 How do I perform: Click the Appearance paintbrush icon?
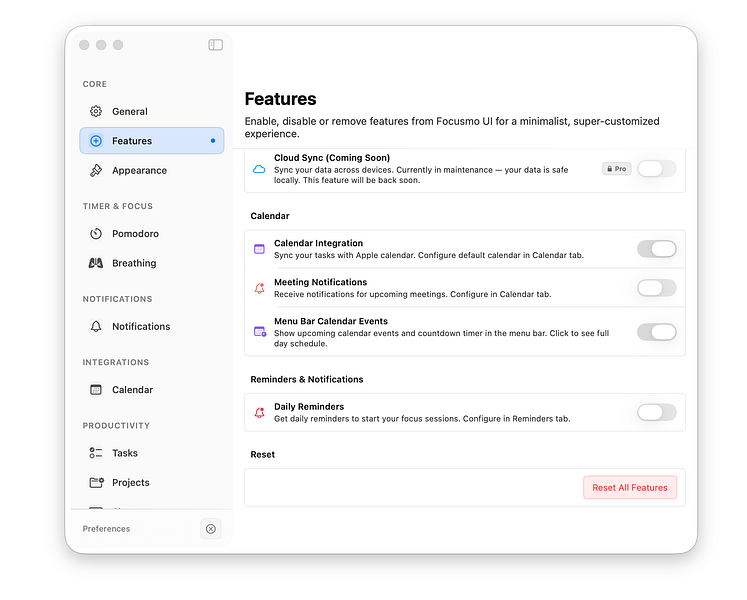96,170
